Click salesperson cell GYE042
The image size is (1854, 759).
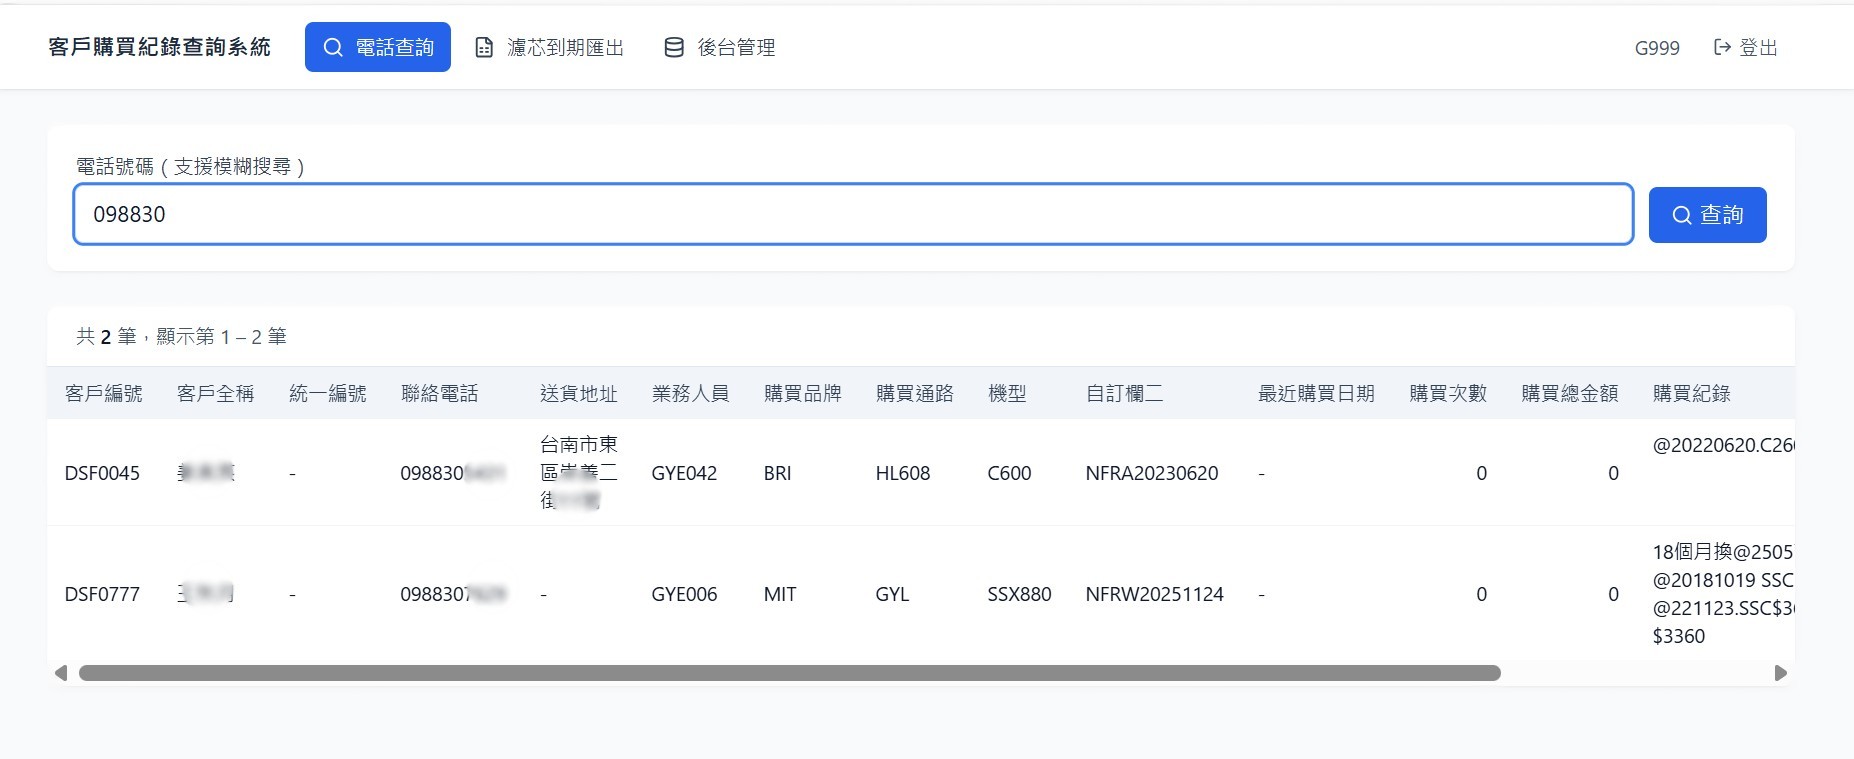[684, 473]
